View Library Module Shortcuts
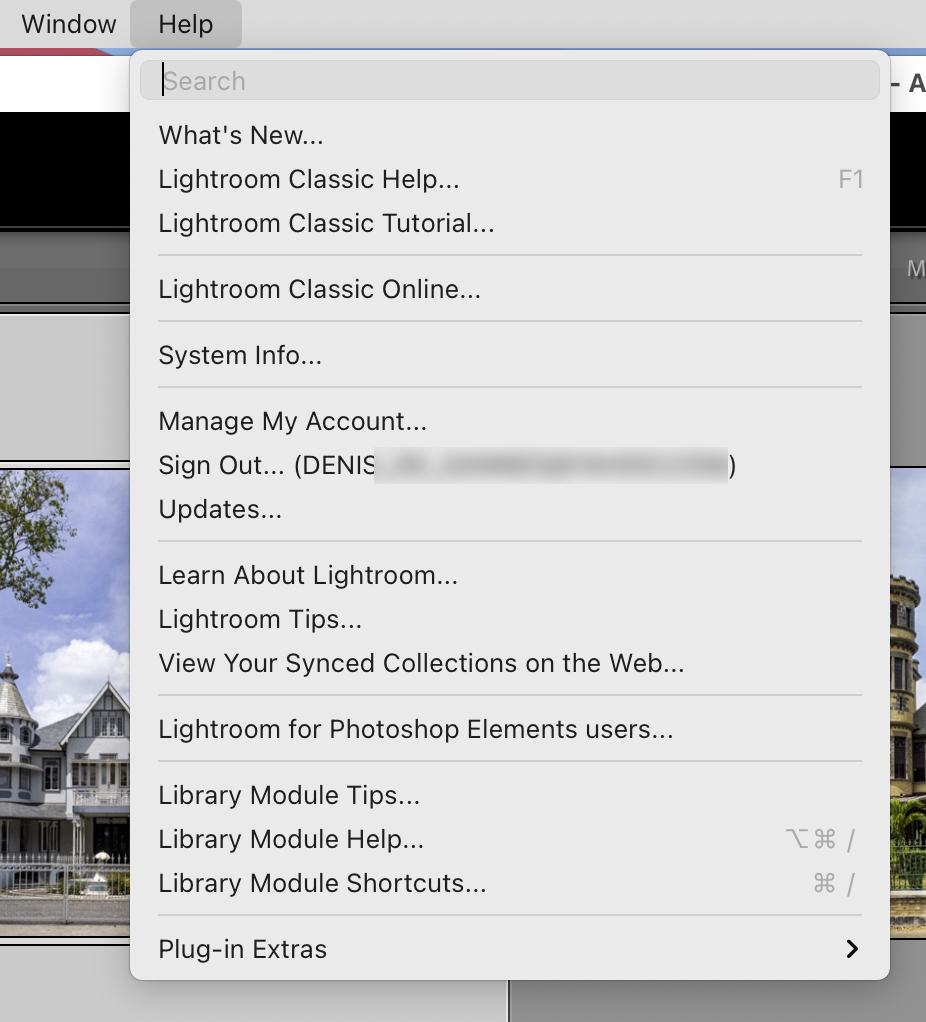926x1022 pixels. [320, 883]
